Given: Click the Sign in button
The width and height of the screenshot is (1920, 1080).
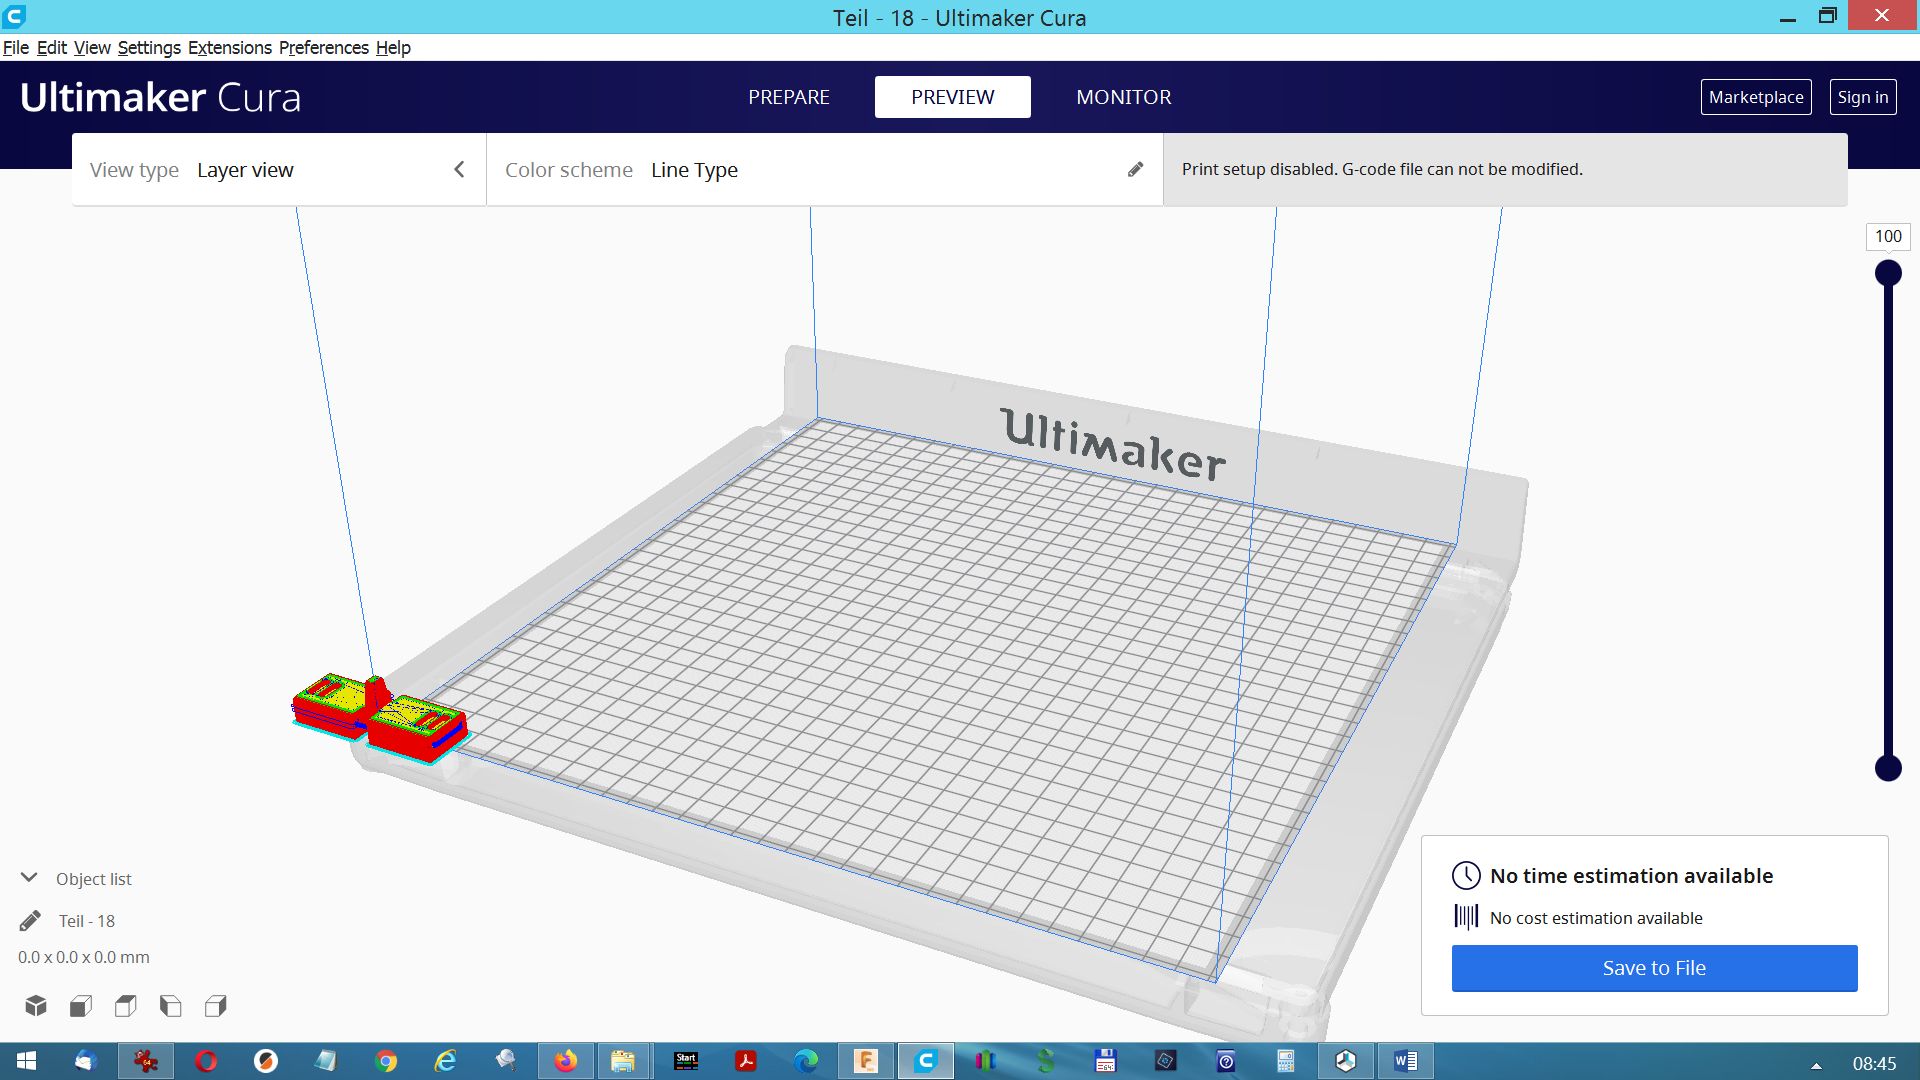Looking at the screenshot, I should tap(1863, 96).
